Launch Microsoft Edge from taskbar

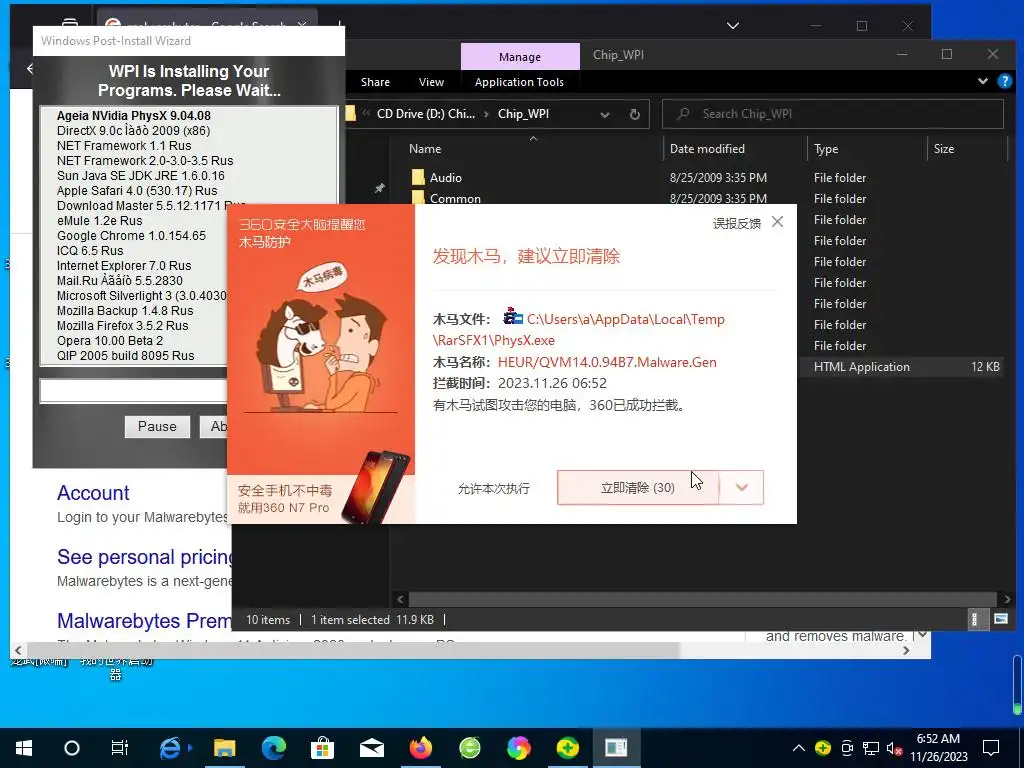[274, 748]
